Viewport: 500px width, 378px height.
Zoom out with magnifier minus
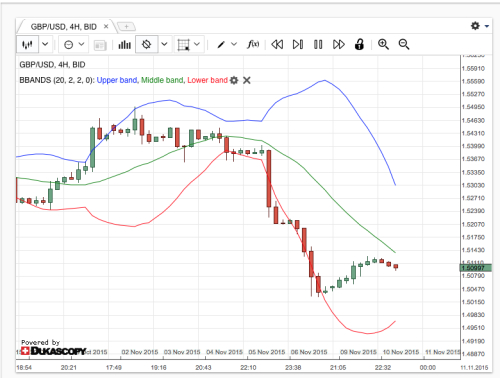point(404,44)
